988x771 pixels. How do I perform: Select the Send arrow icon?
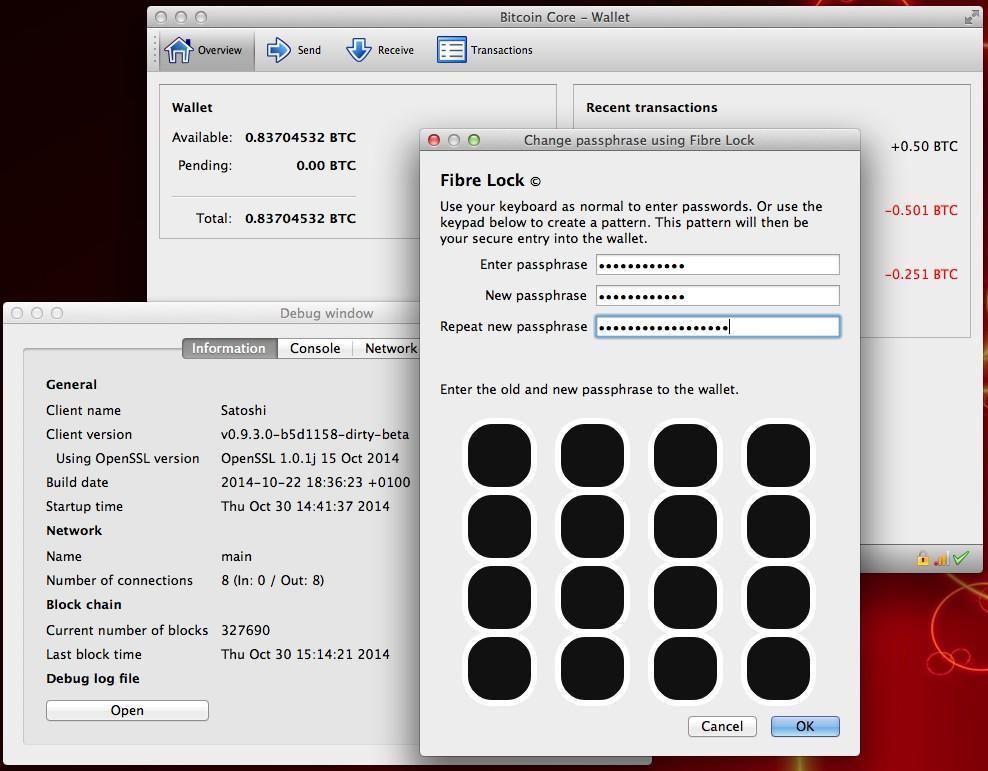coord(278,50)
